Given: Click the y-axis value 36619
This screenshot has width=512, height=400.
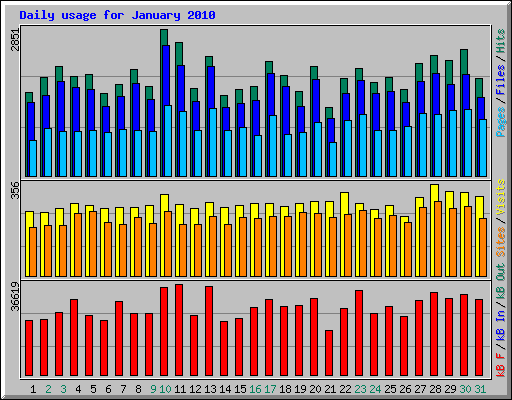Looking at the screenshot, I should point(15,296).
